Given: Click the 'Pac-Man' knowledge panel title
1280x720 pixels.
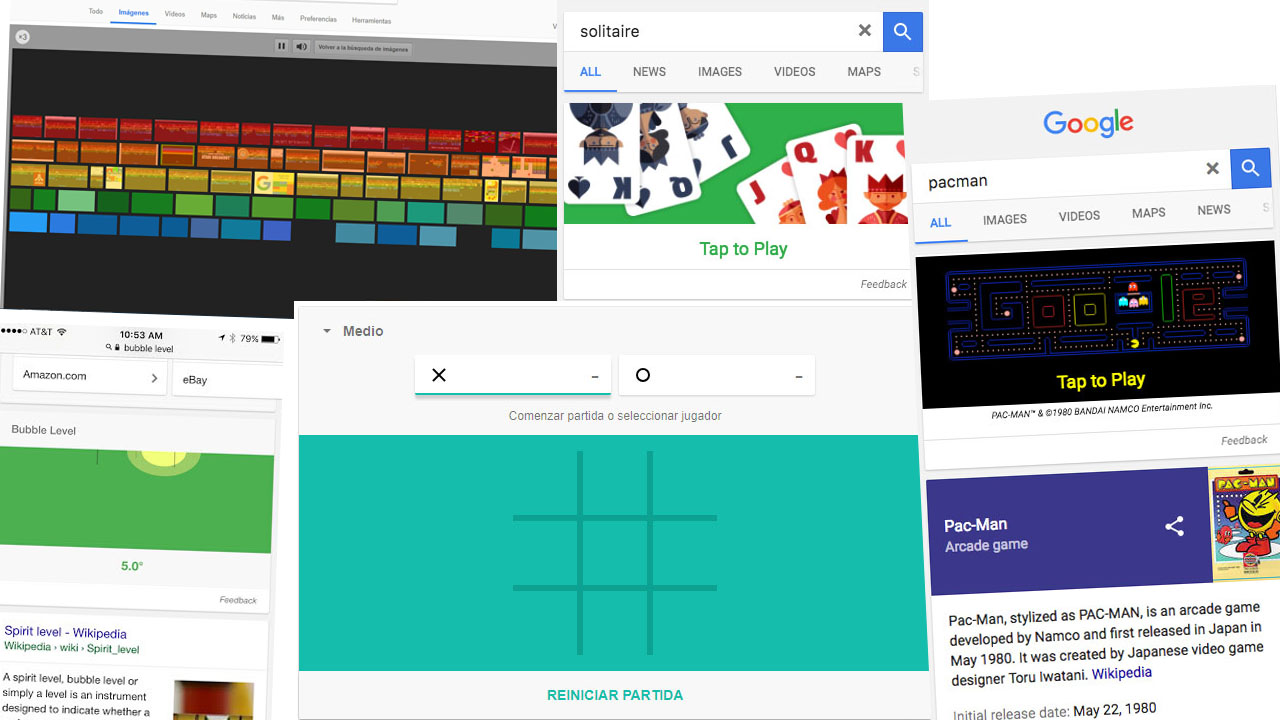Looking at the screenshot, I should tap(976, 525).
